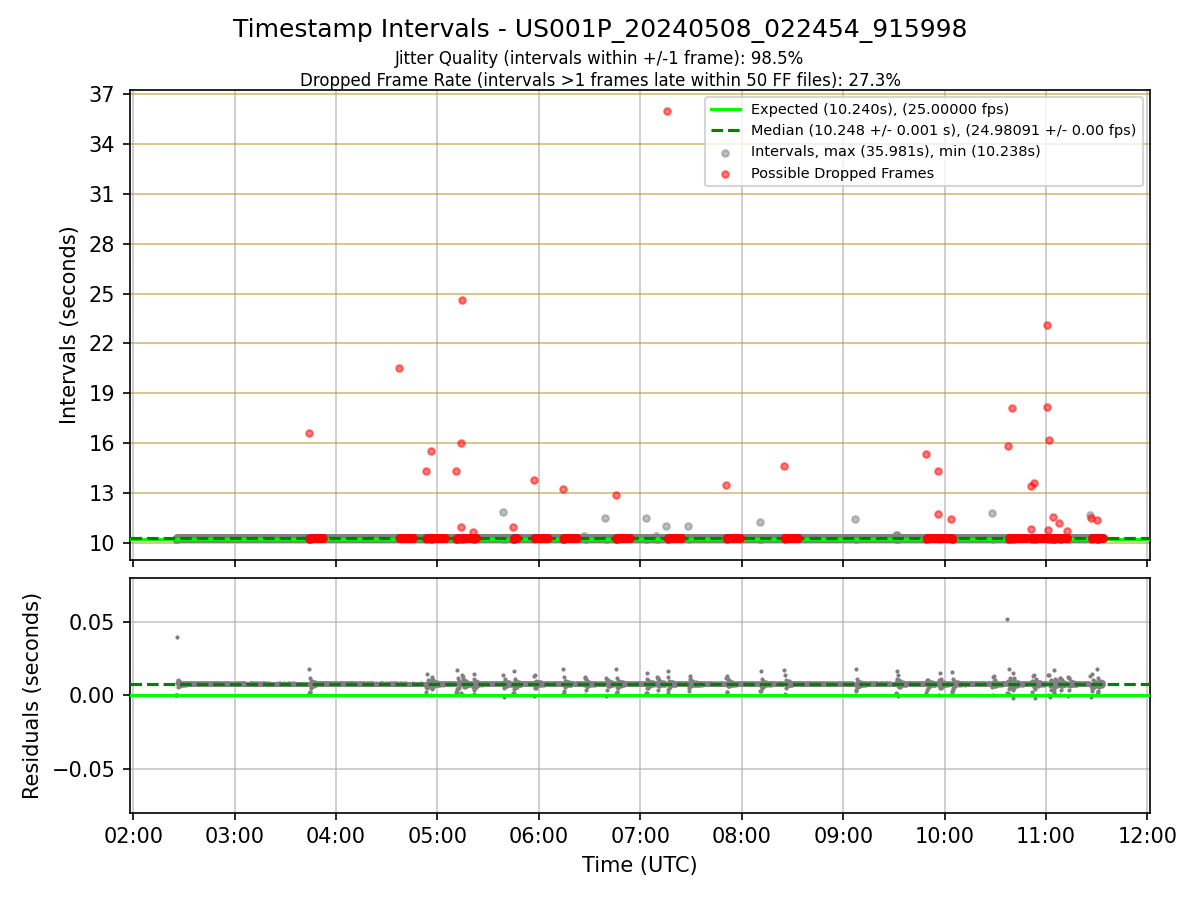Screen dimensions: 1200x900
Task: Select the red point at 13.8 seconds near 05:57
Action: [x=534, y=480]
